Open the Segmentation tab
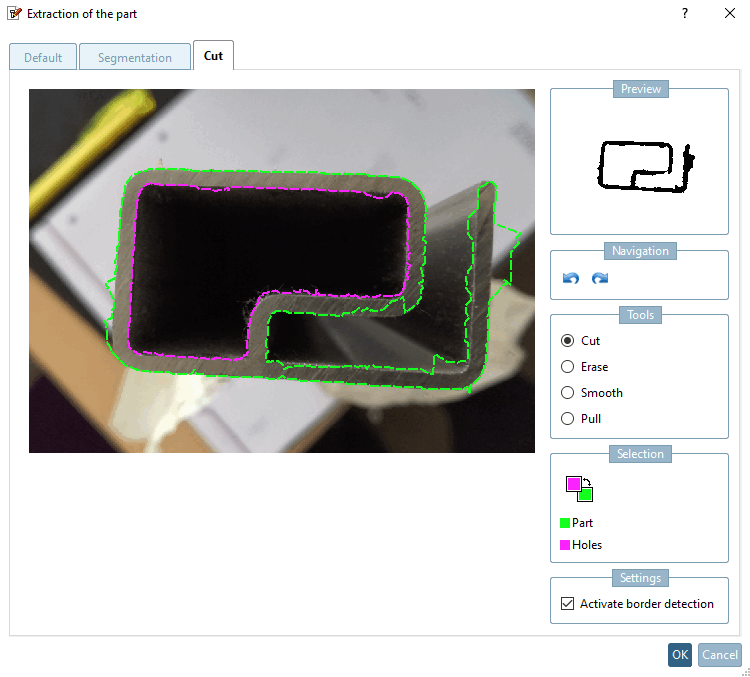 pos(135,57)
